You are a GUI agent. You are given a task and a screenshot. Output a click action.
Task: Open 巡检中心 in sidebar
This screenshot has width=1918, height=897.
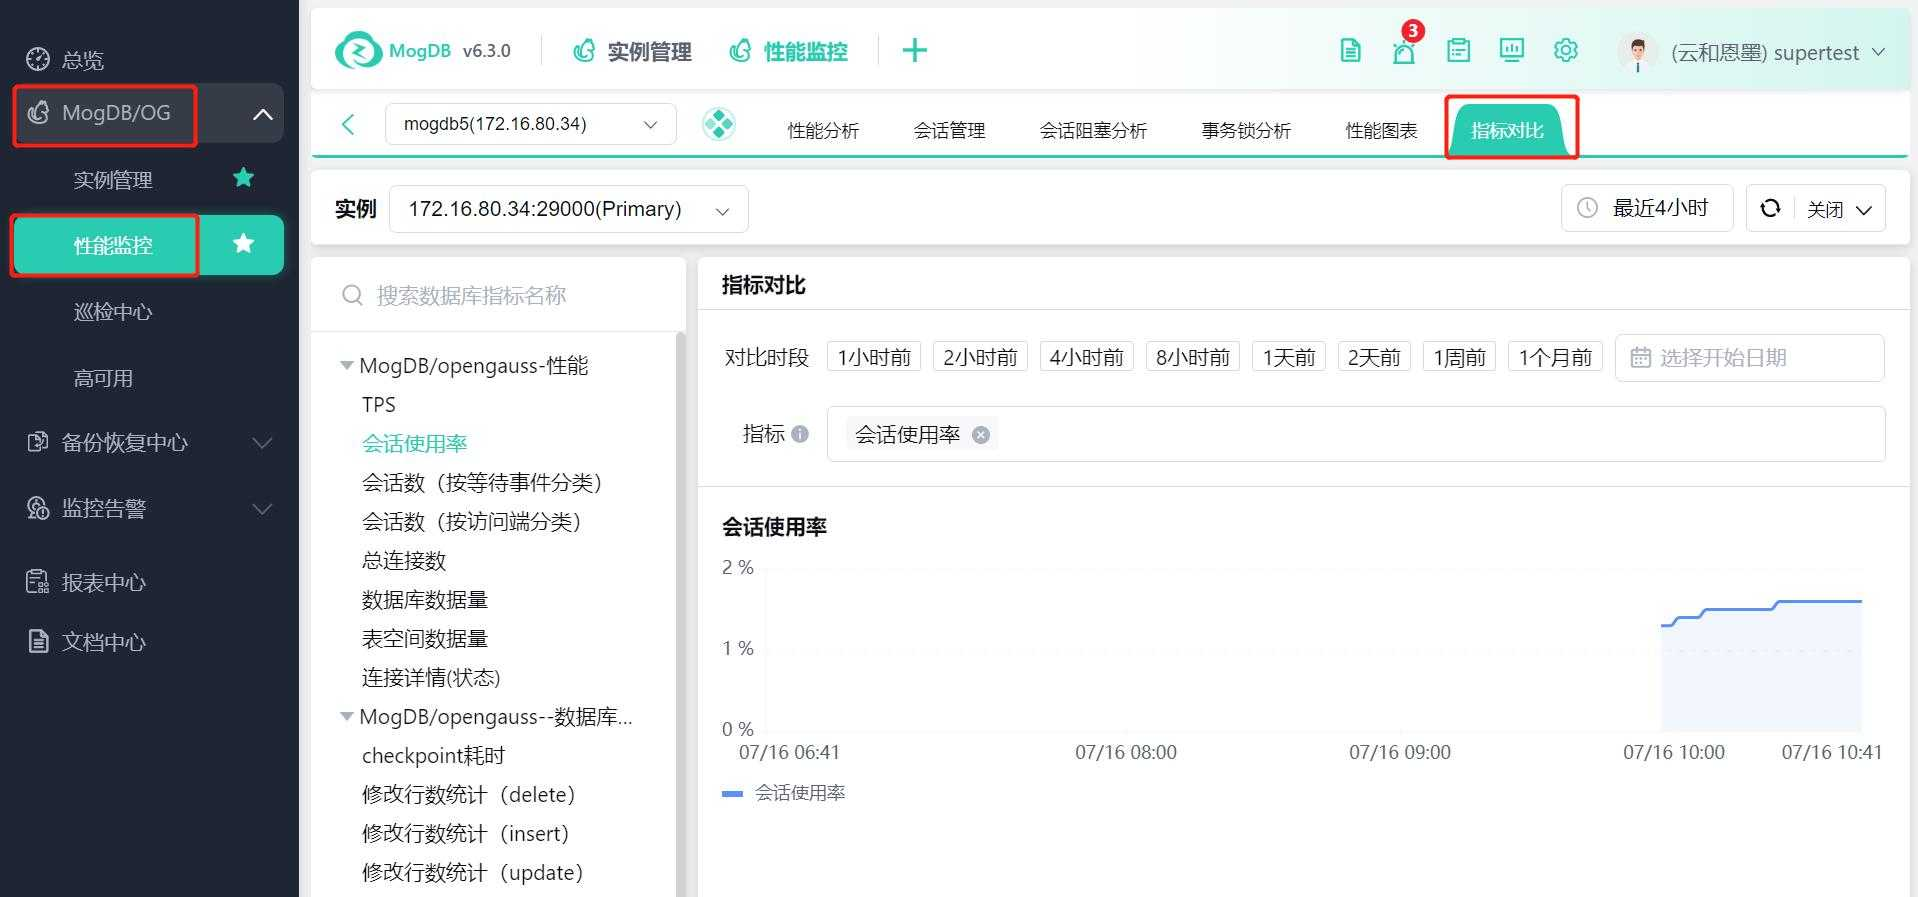click(x=113, y=311)
